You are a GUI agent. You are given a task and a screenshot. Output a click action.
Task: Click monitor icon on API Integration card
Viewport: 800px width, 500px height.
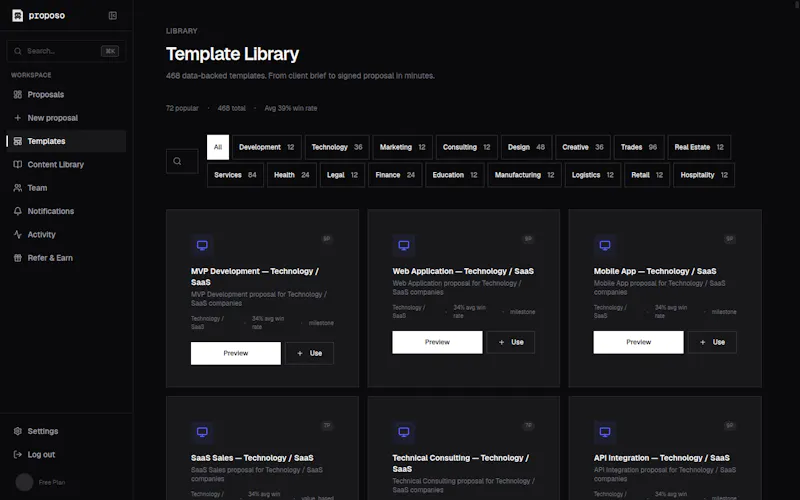pos(605,432)
